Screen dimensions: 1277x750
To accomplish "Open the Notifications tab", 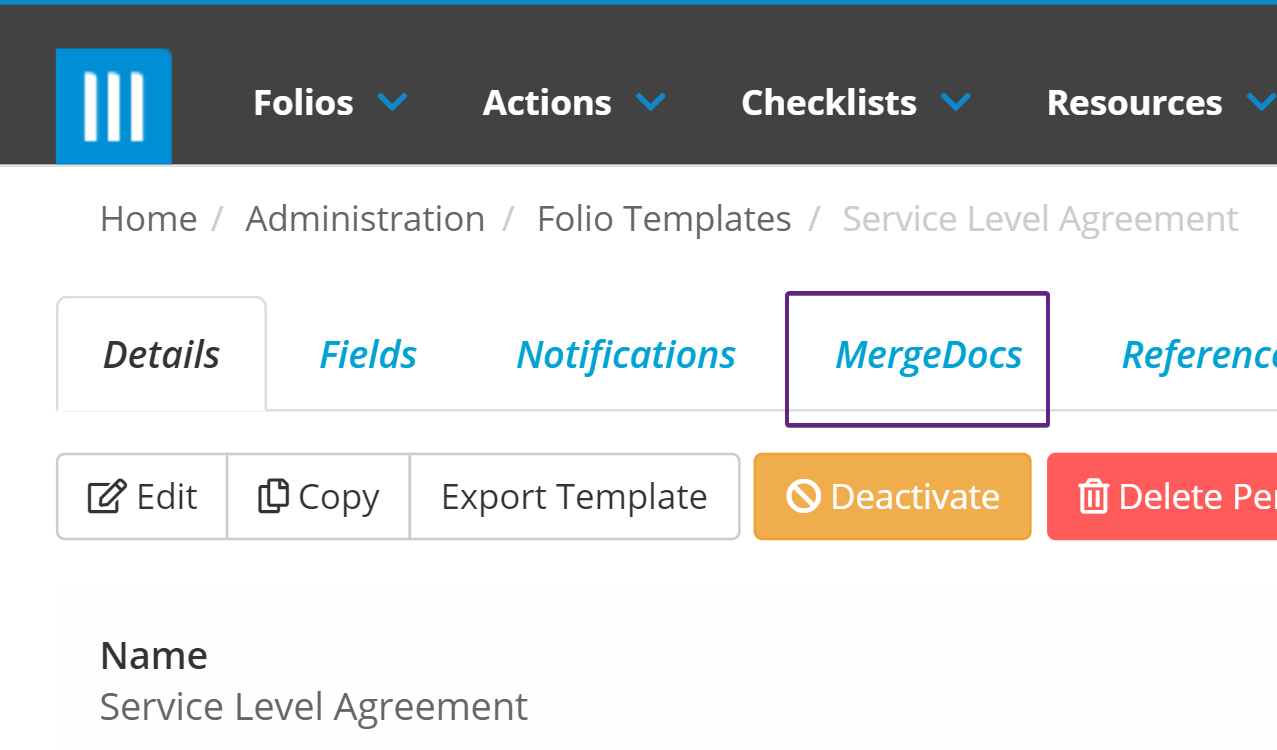I will coord(626,355).
